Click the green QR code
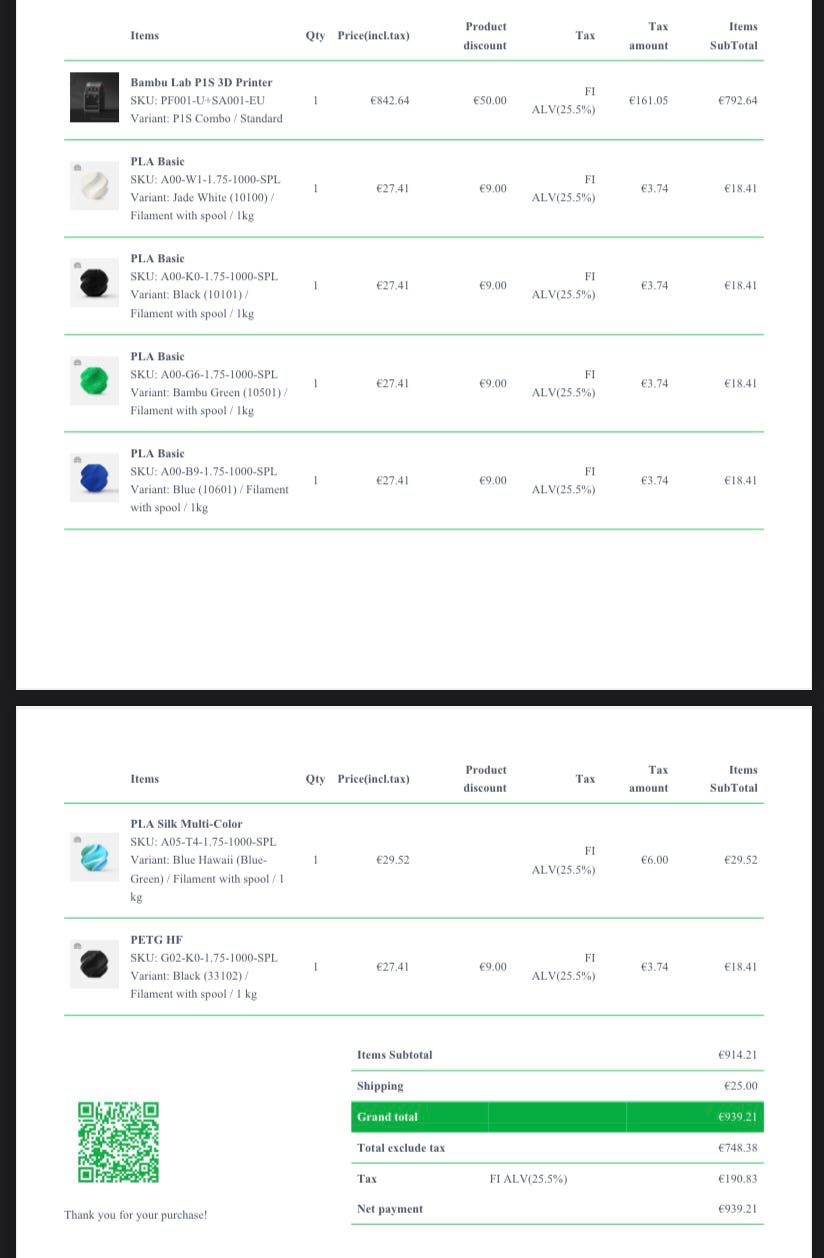The width and height of the screenshot is (824, 1258). pyautogui.click(x=118, y=1142)
